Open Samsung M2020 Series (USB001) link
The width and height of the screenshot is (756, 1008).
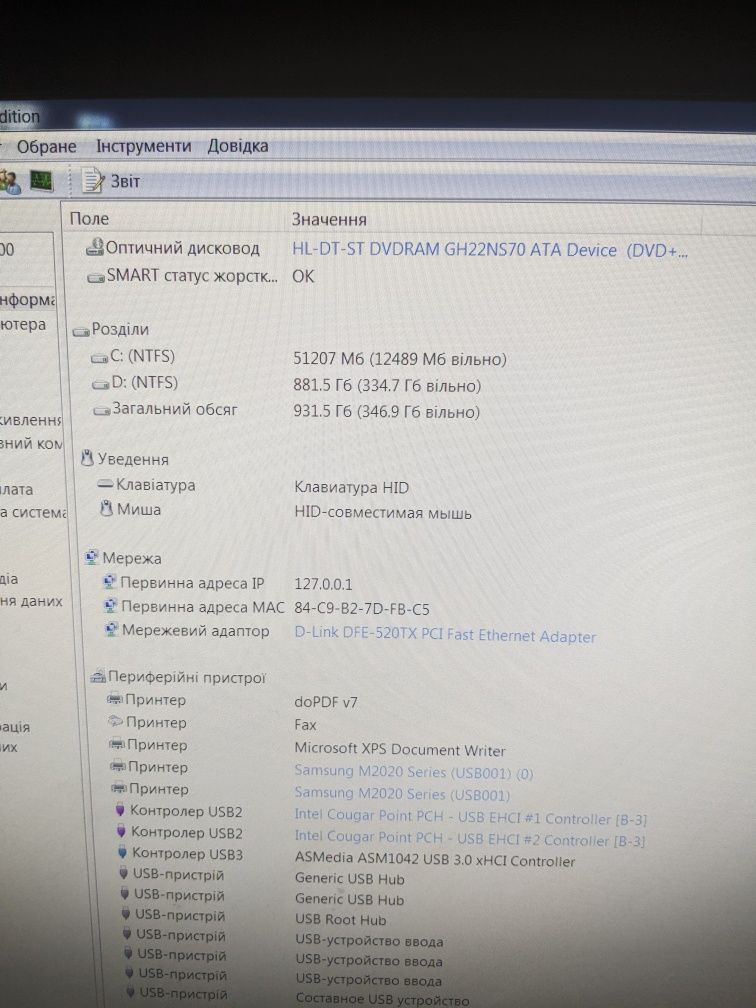[402, 794]
